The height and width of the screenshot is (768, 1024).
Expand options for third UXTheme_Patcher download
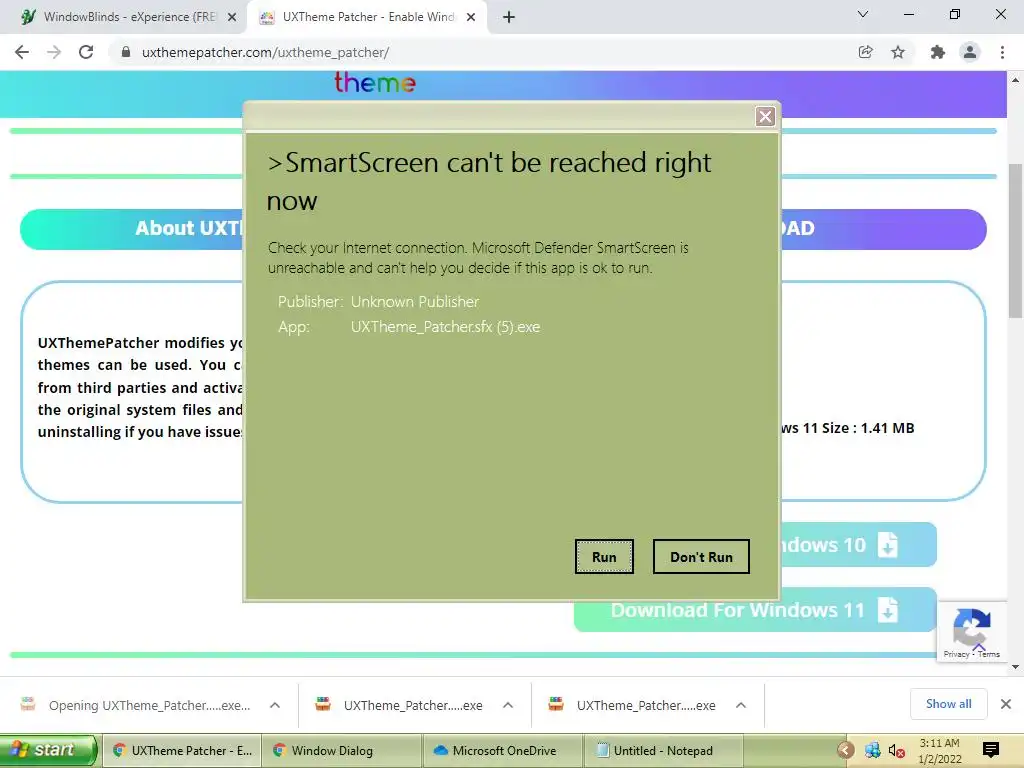[x=741, y=705]
